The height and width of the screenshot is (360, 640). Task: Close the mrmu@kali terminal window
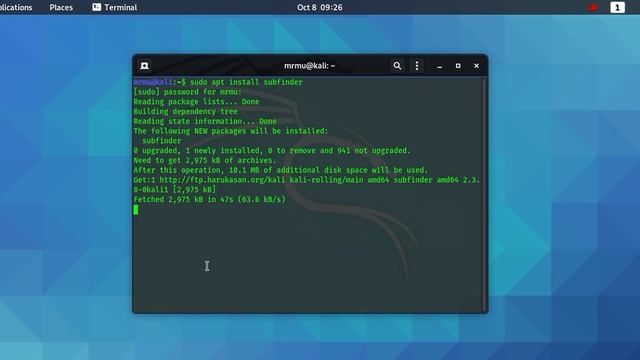coord(476,66)
